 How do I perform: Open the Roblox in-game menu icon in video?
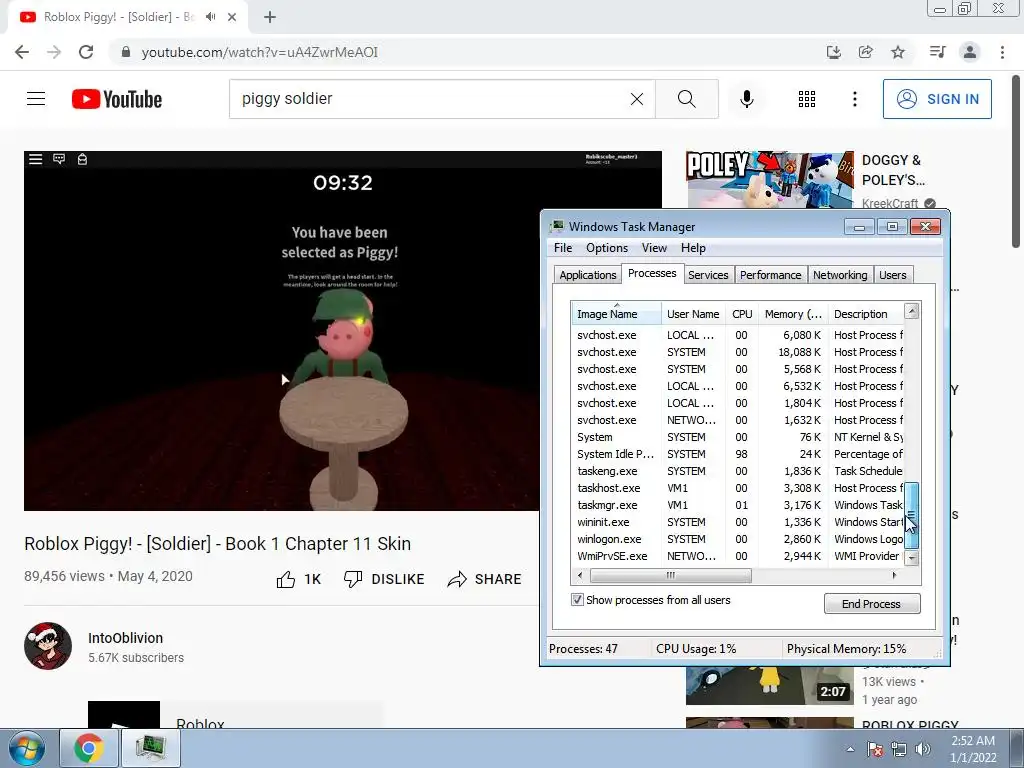35,159
